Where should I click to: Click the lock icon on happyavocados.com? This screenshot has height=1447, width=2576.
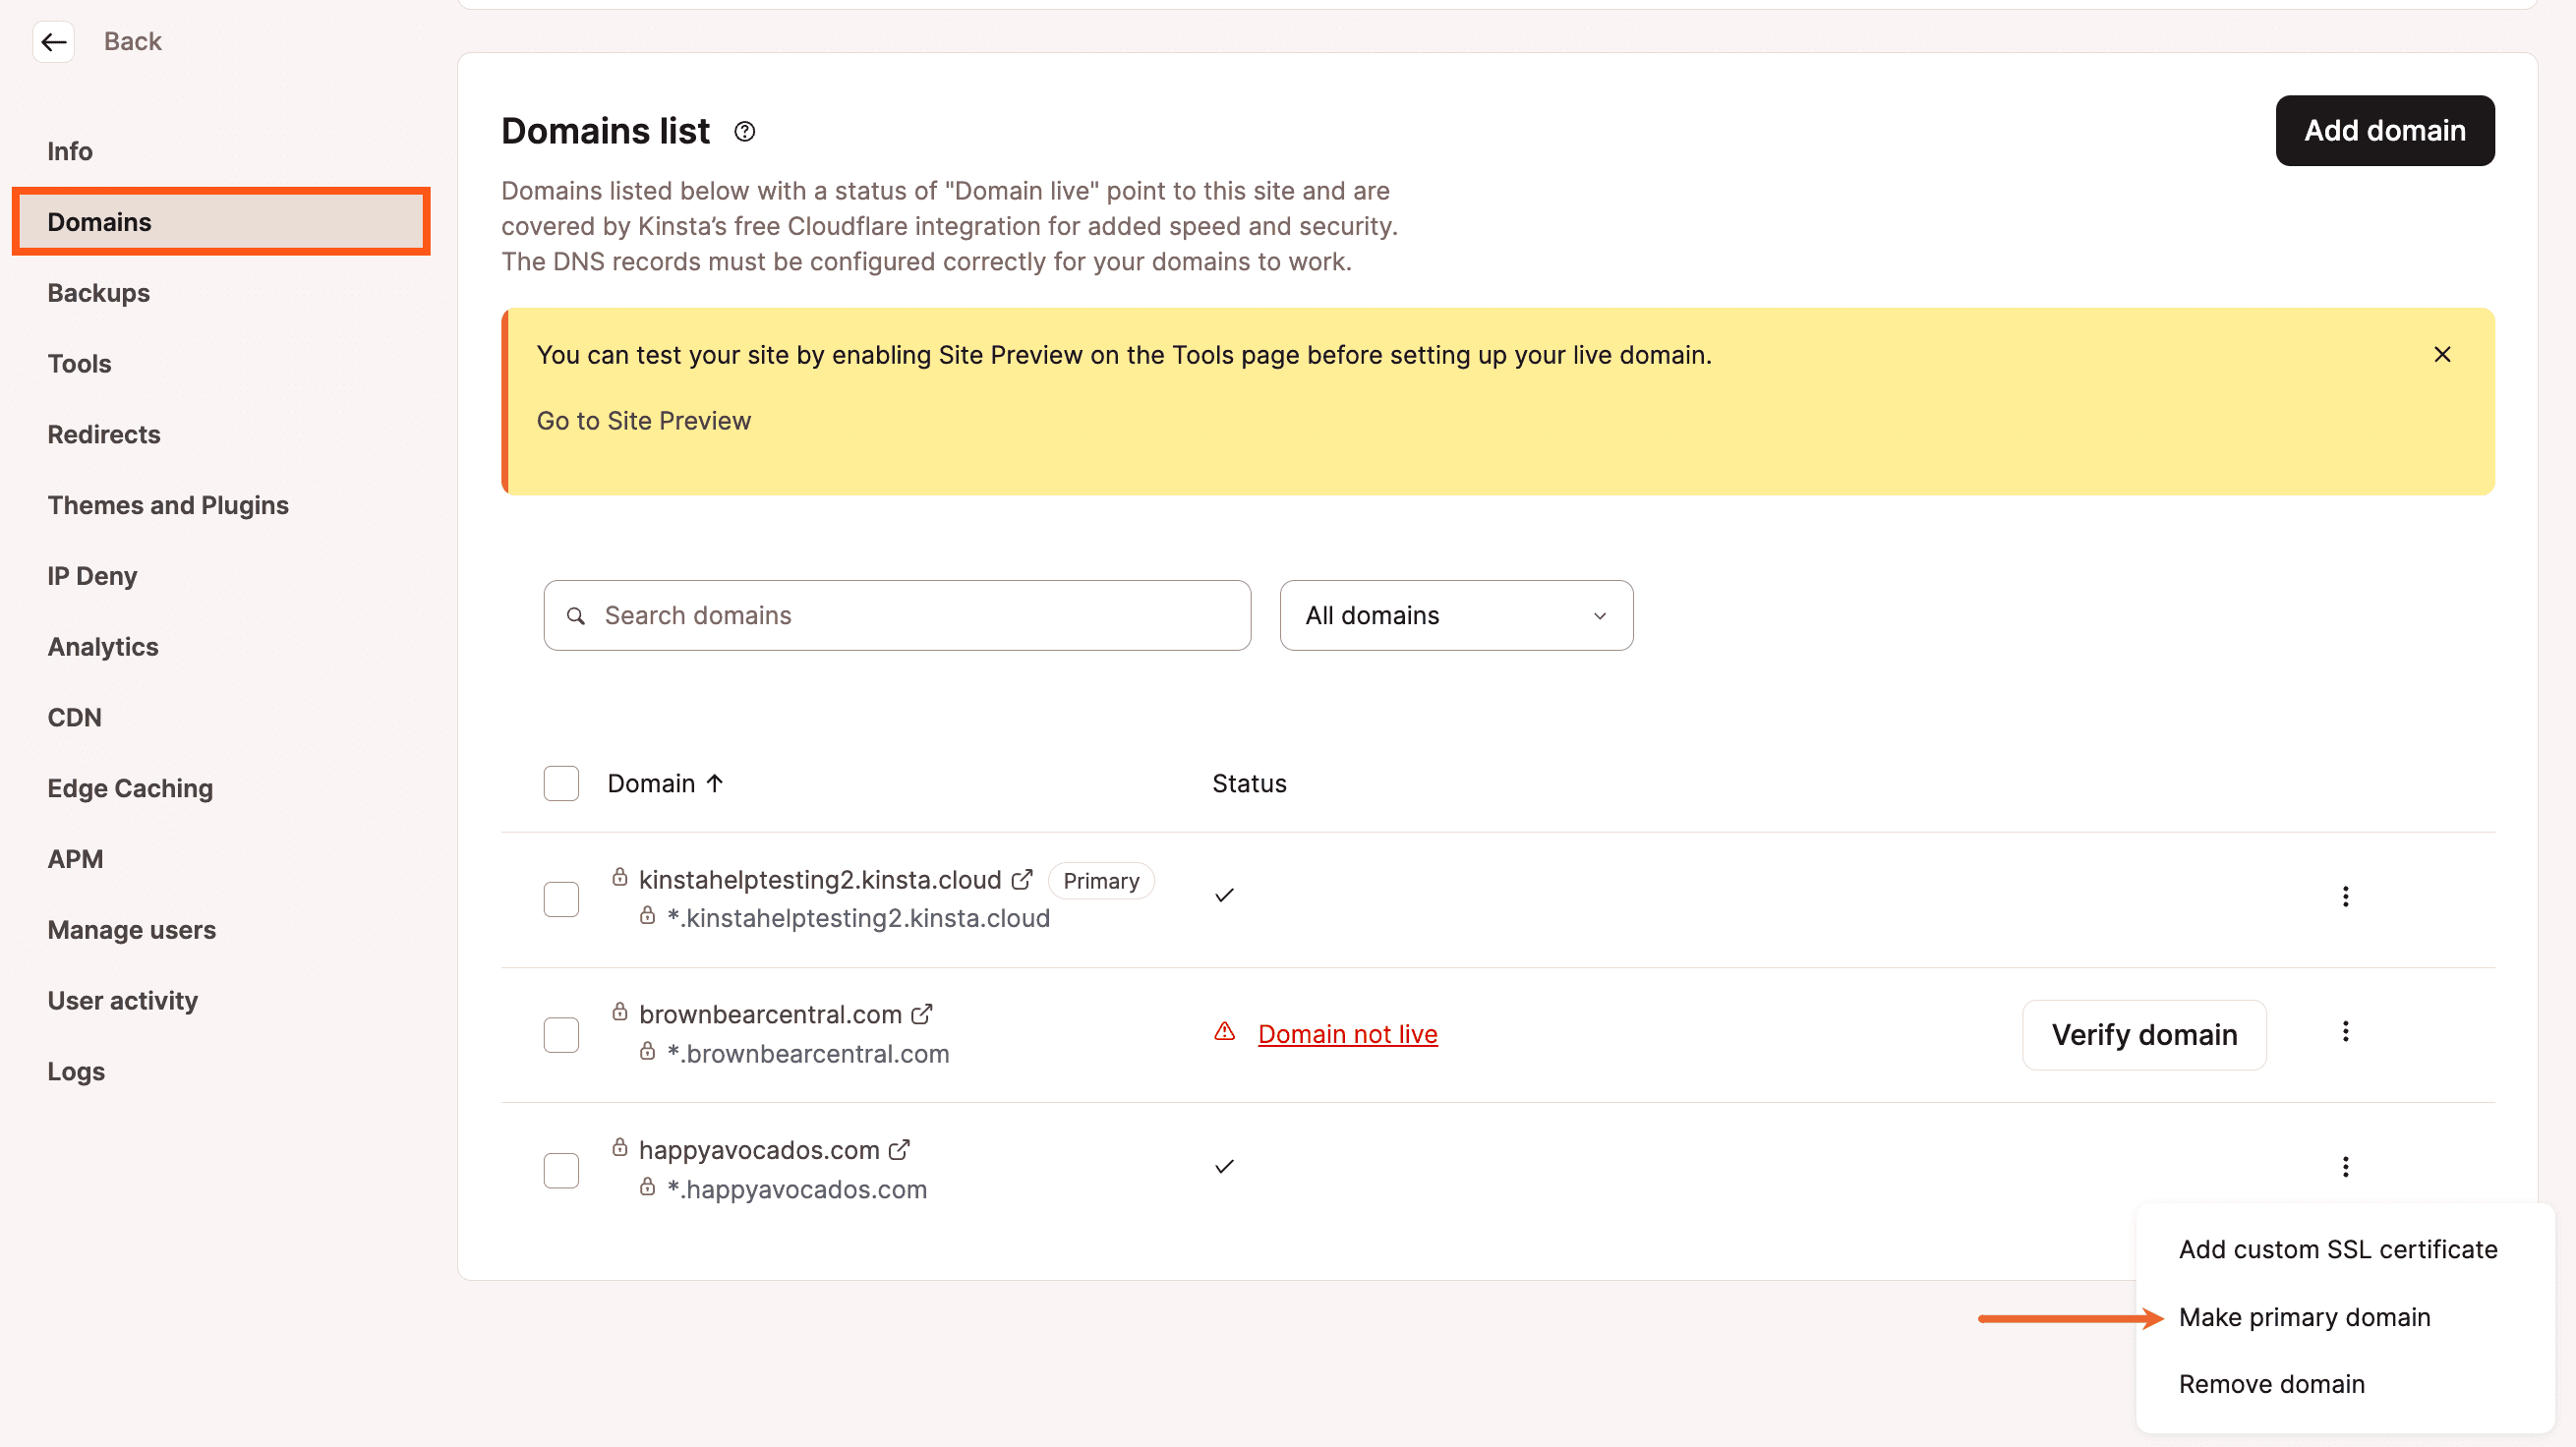[619, 1150]
